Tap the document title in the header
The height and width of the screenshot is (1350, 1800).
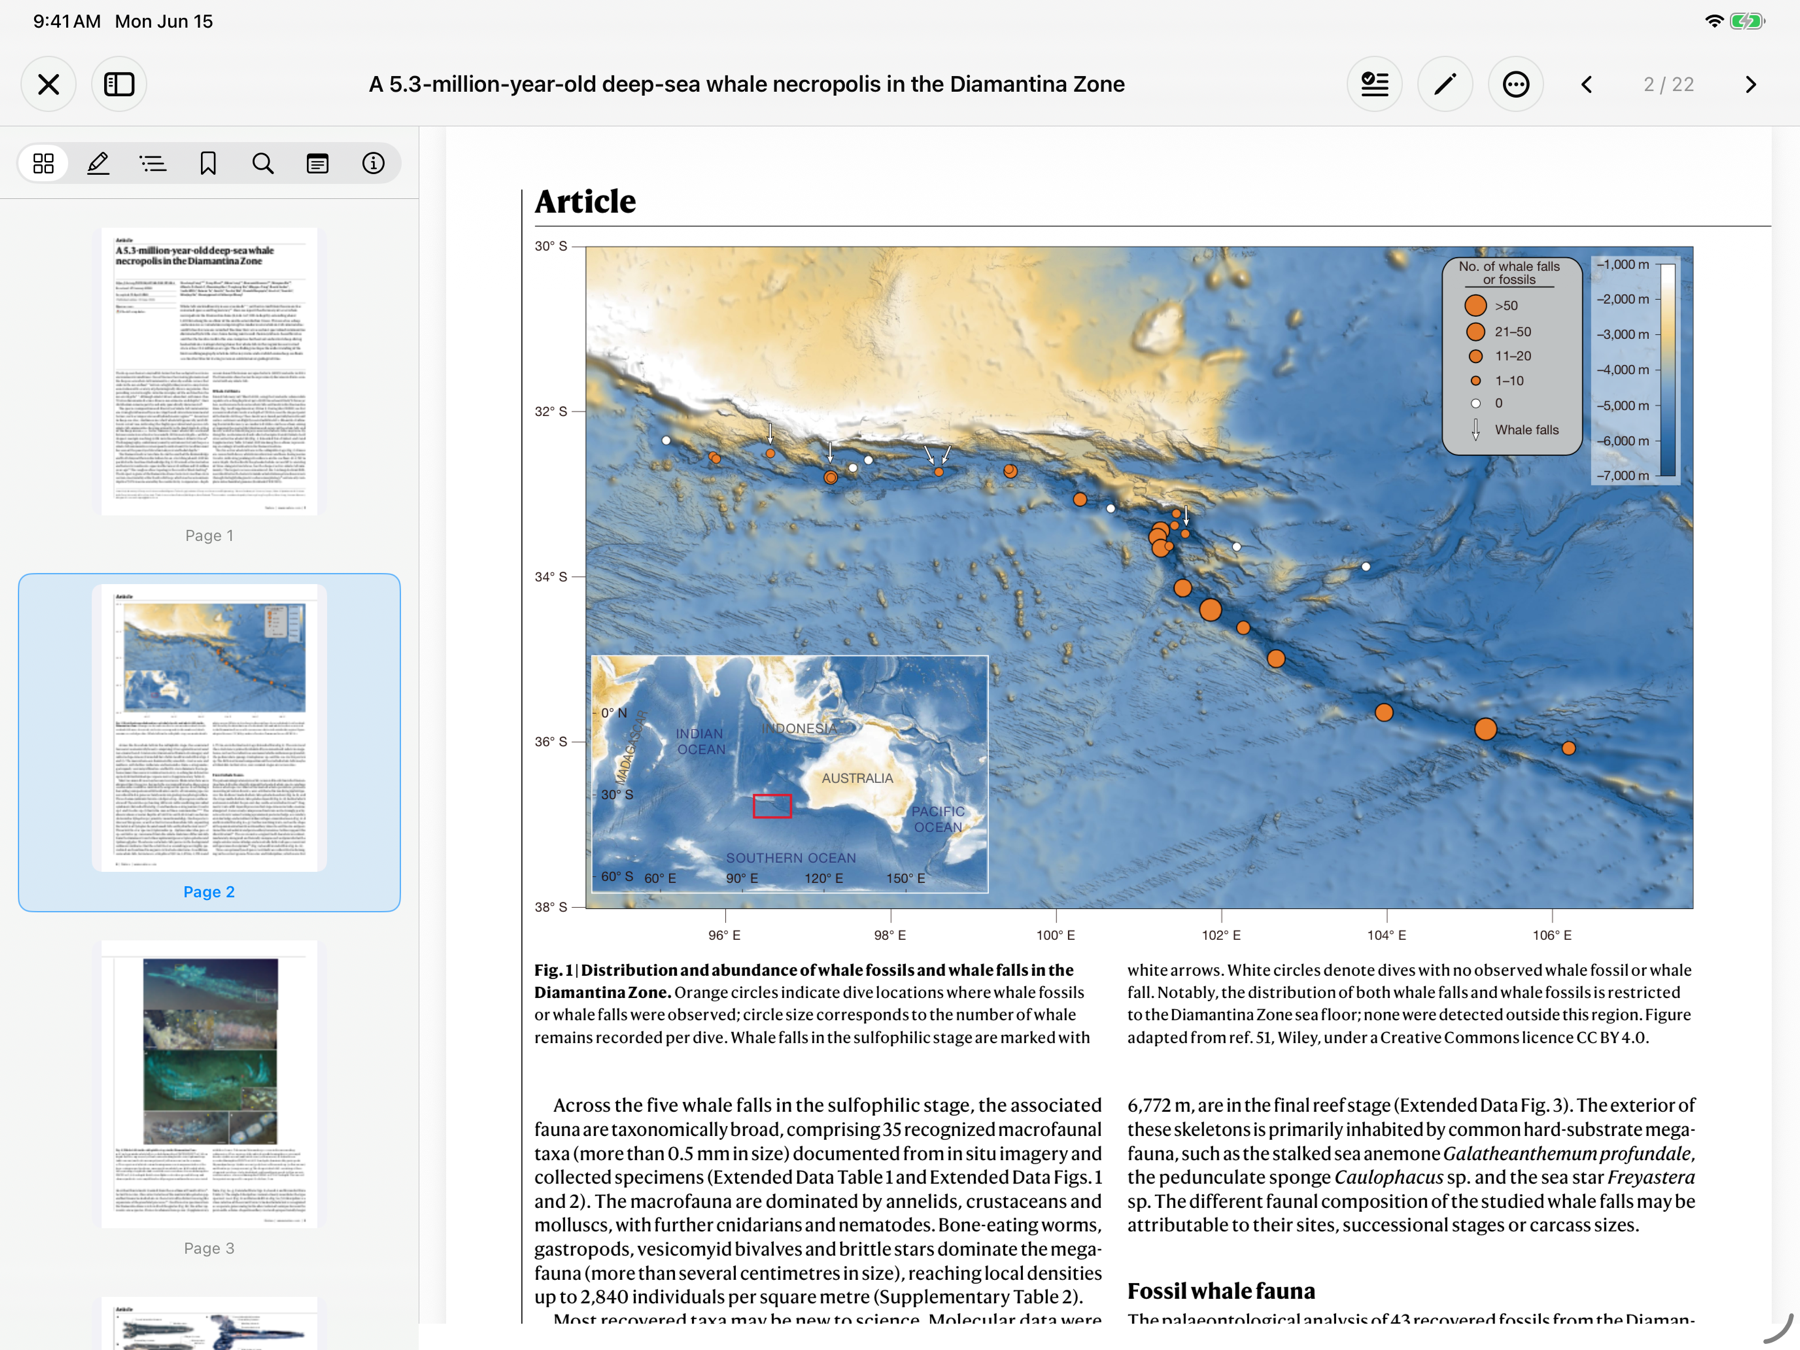coord(747,84)
